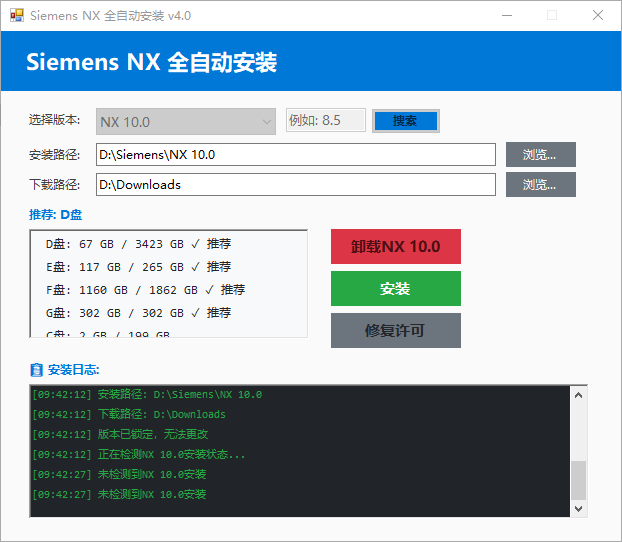Click the log line 正在检测NX 10.0安装状态...
Screen dimensions: 622x542
[138, 454]
